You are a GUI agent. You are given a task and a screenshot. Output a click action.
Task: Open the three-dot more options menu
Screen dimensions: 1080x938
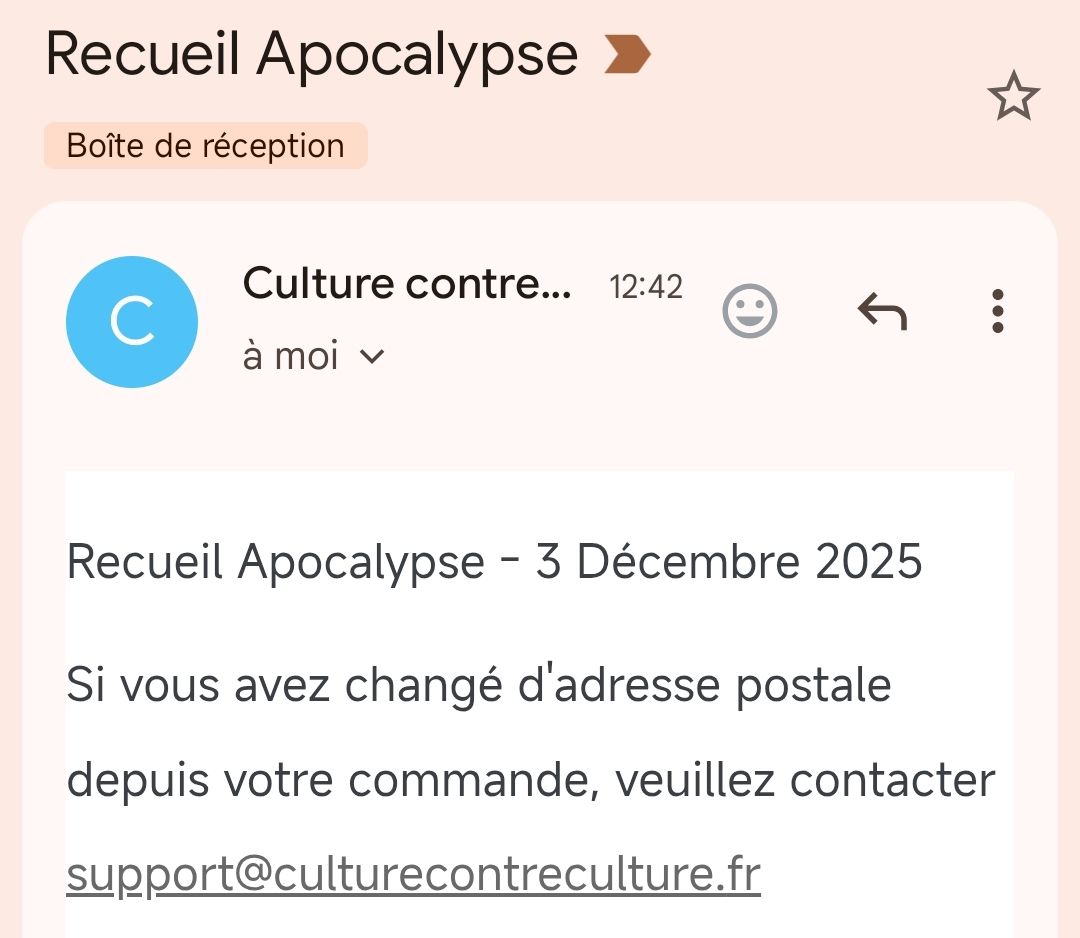coord(997,312)
